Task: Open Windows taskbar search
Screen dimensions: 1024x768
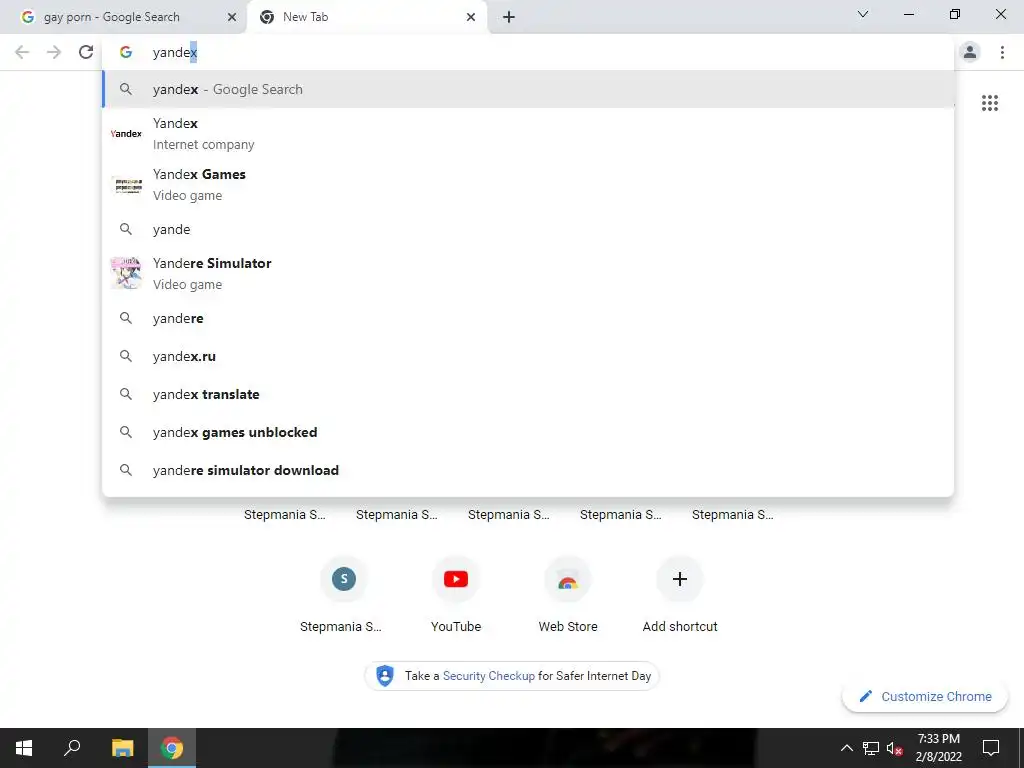Action: click(72, 748)
